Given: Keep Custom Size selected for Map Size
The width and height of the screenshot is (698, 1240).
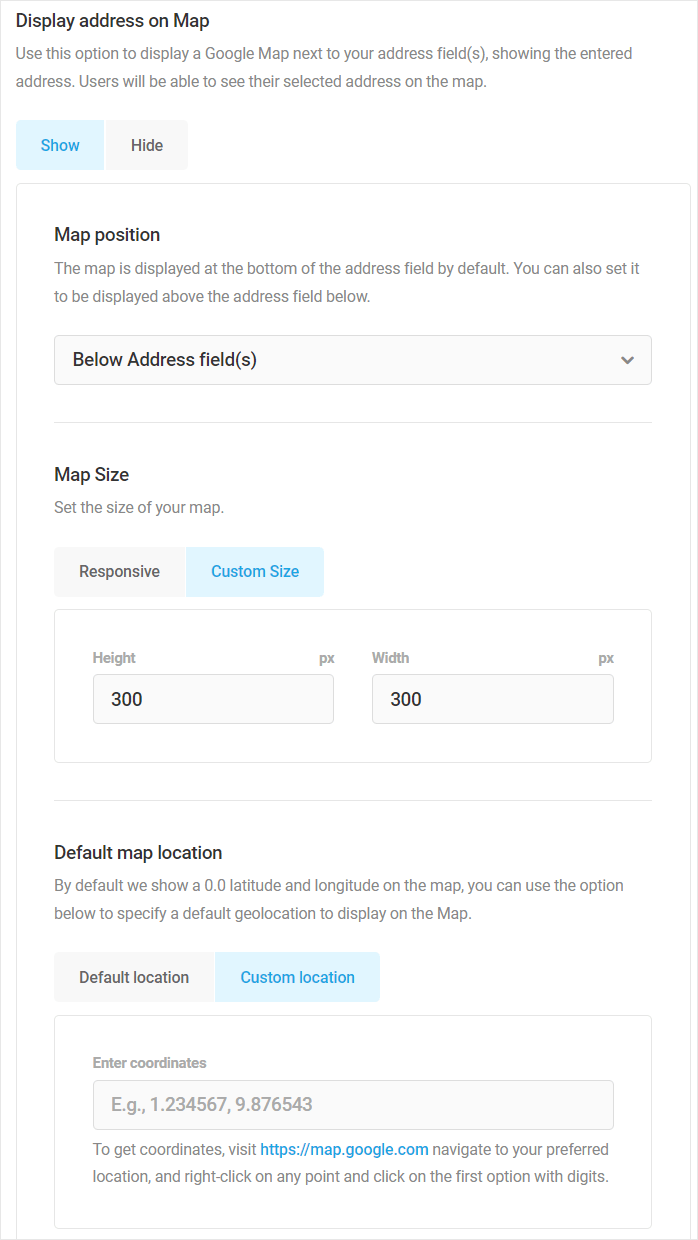Looking at the screenshot, I should [254, 571].
